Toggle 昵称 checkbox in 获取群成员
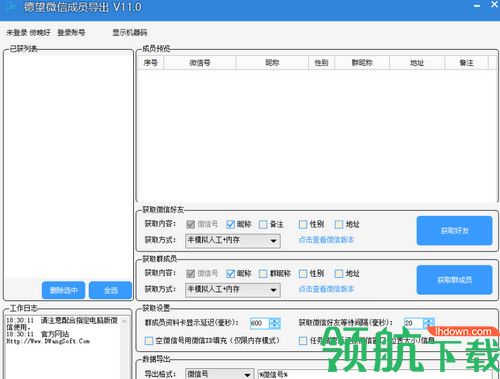 point(230,274)
